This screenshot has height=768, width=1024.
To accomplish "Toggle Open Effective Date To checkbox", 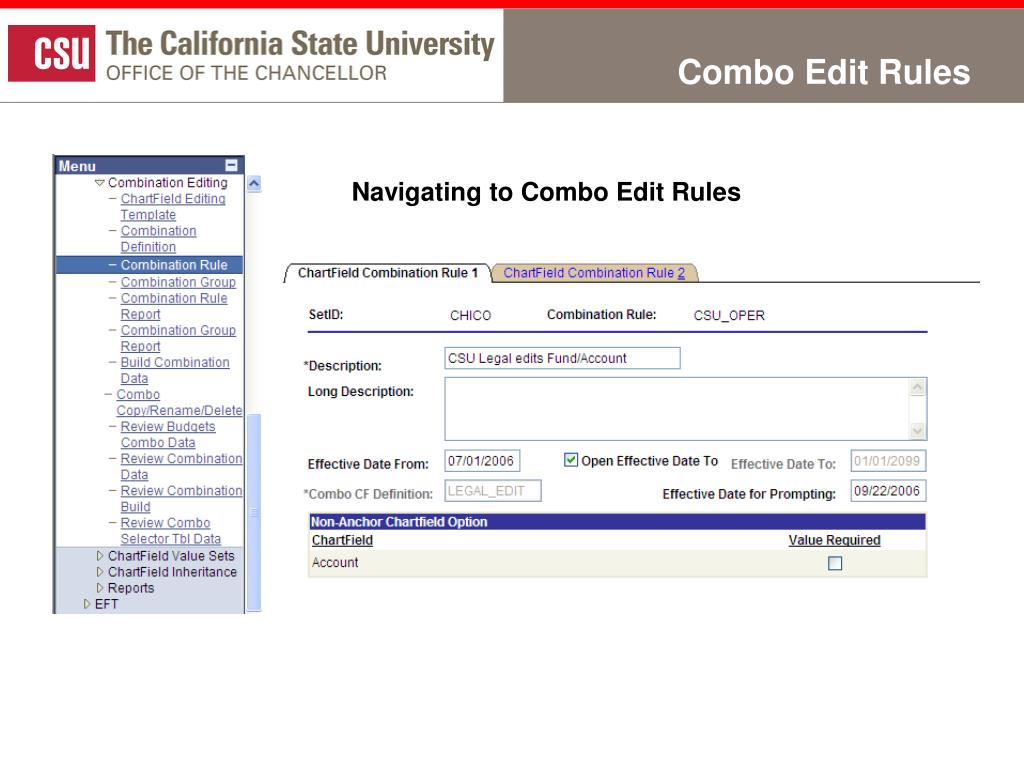I will coord(571,460).
